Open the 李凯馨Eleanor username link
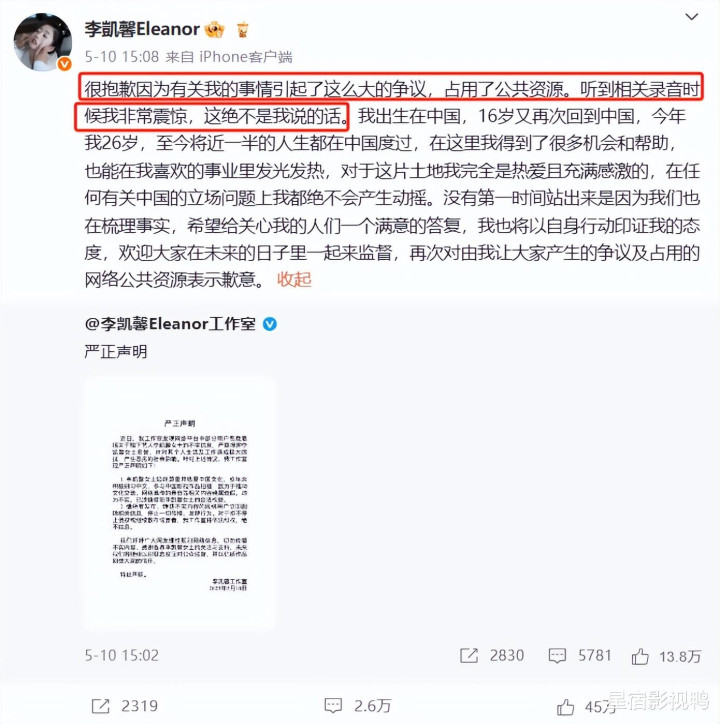720x724 pixels. coord(142,29)
